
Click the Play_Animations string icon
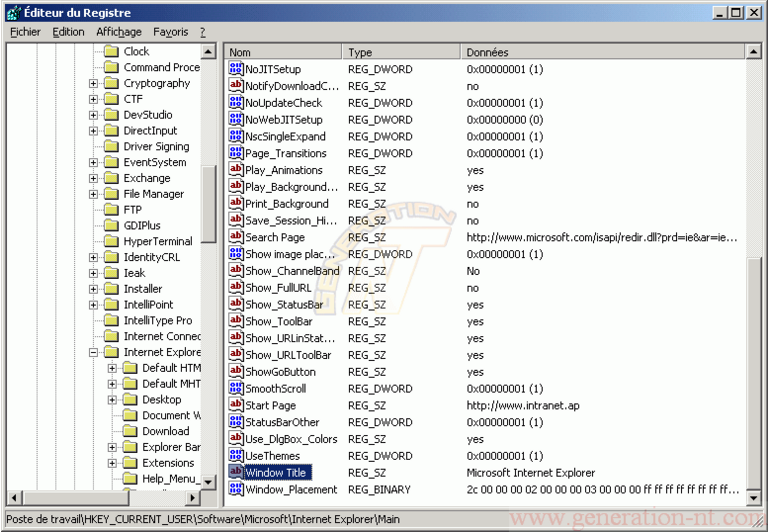tap(236, 169)
